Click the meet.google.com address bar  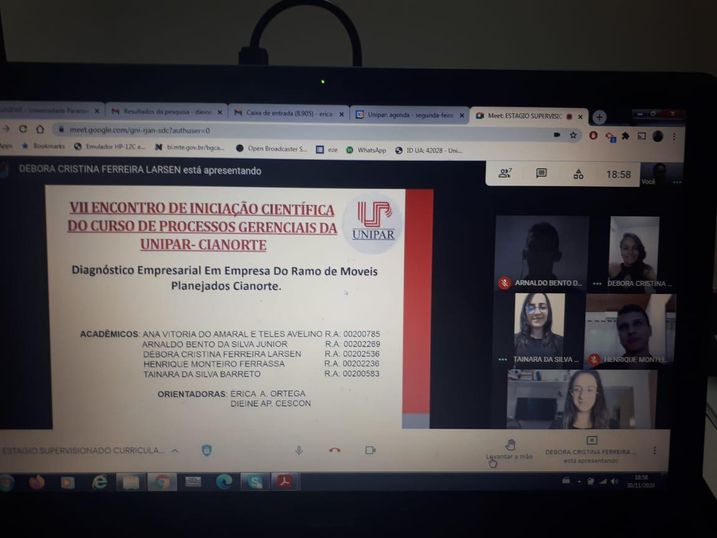tap(300, 131)
